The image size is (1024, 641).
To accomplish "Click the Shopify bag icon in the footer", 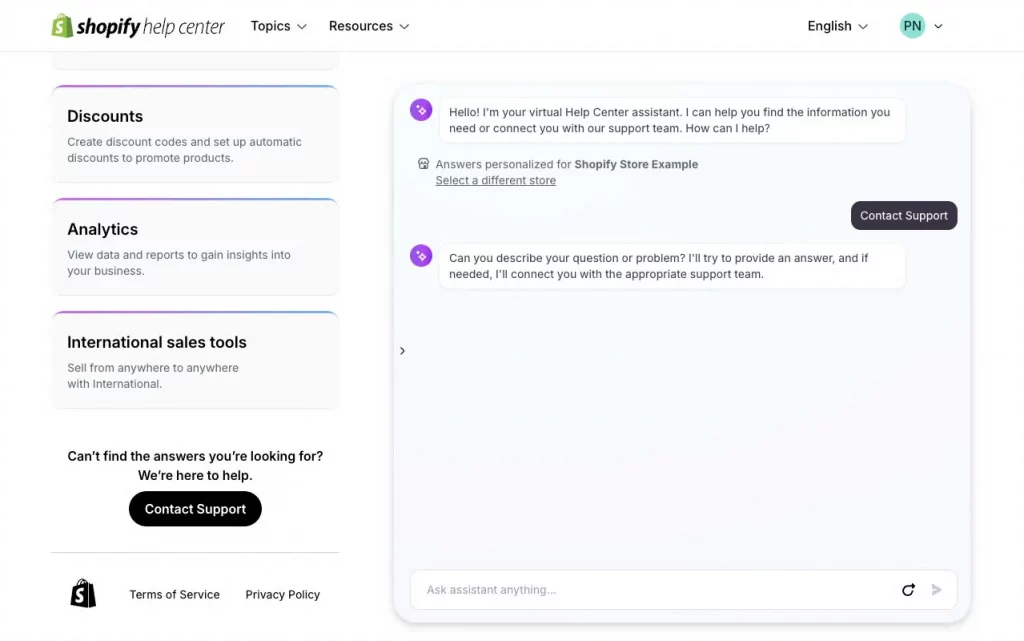I will pyautogui.click(x=83, y=593).
